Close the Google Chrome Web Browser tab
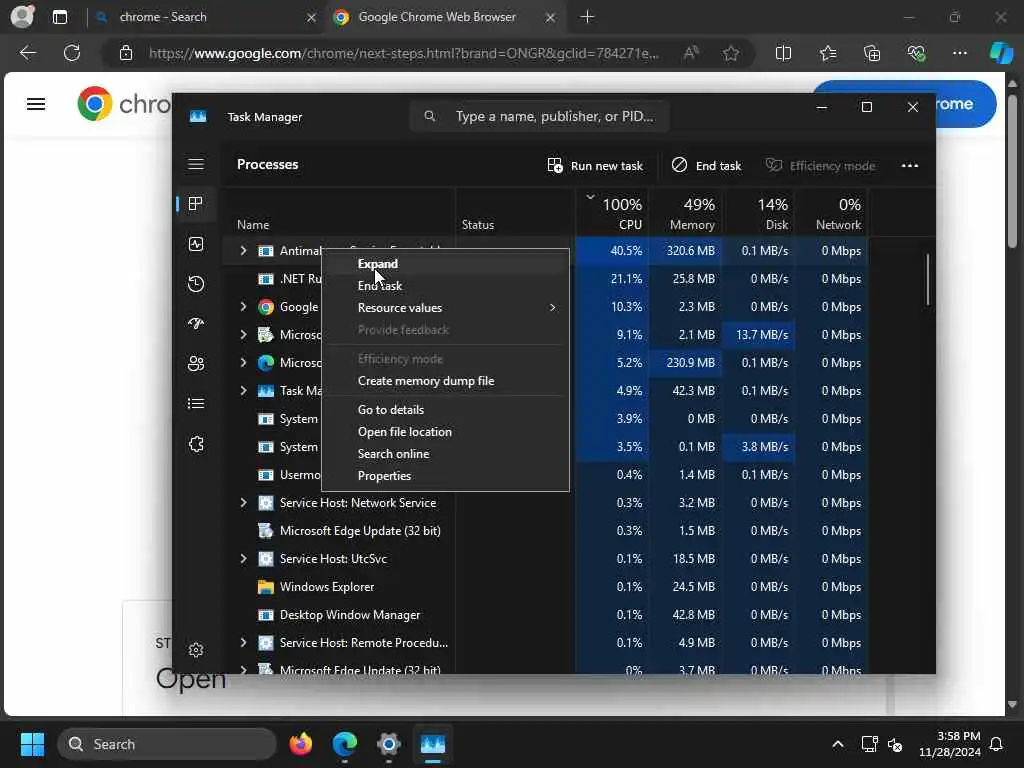Screen dimensions: 1024x768 (550, 18)
